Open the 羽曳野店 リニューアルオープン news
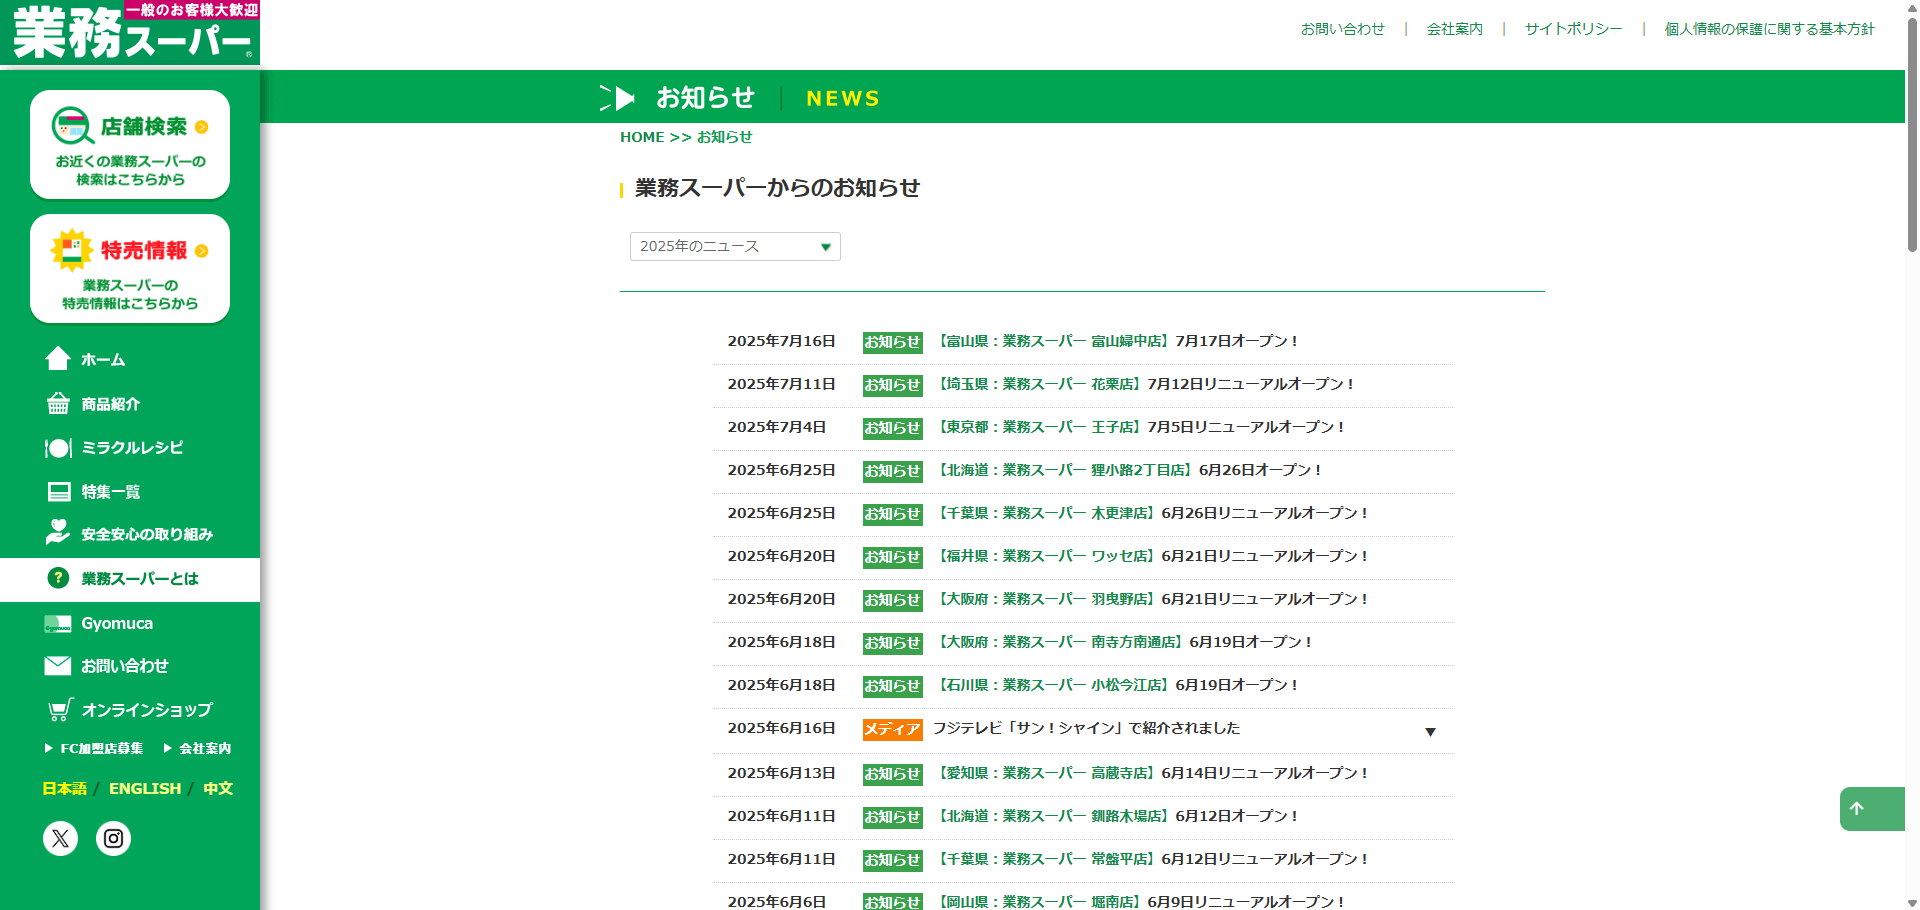The image size is (1920, 910). 1152,599
